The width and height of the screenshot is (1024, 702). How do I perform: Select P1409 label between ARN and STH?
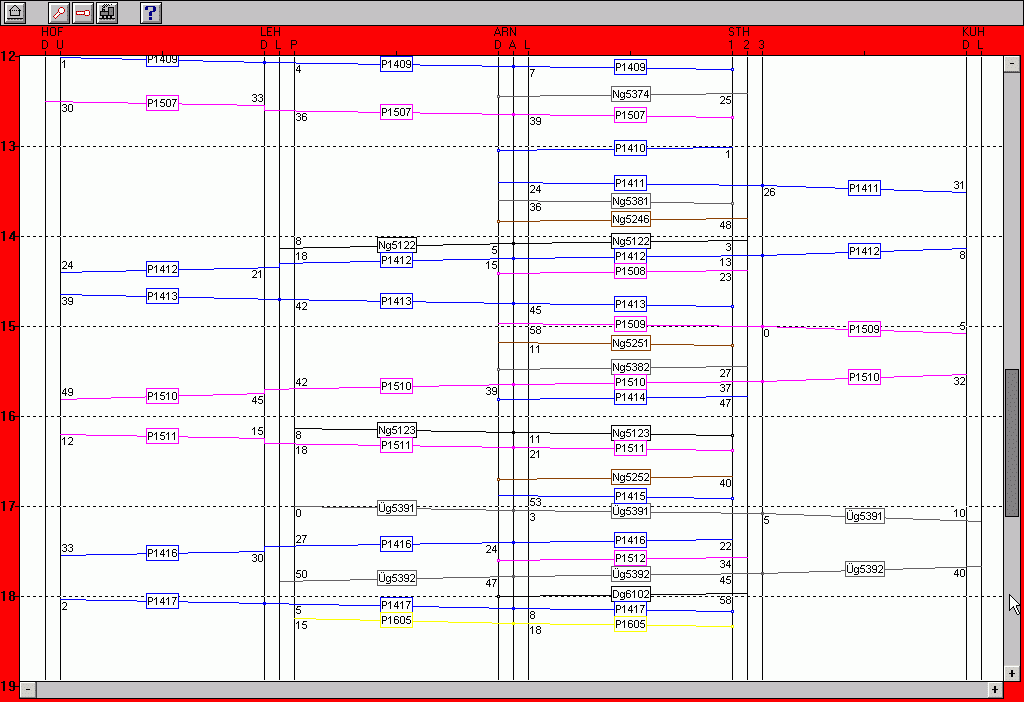click(x=630, y=67)
